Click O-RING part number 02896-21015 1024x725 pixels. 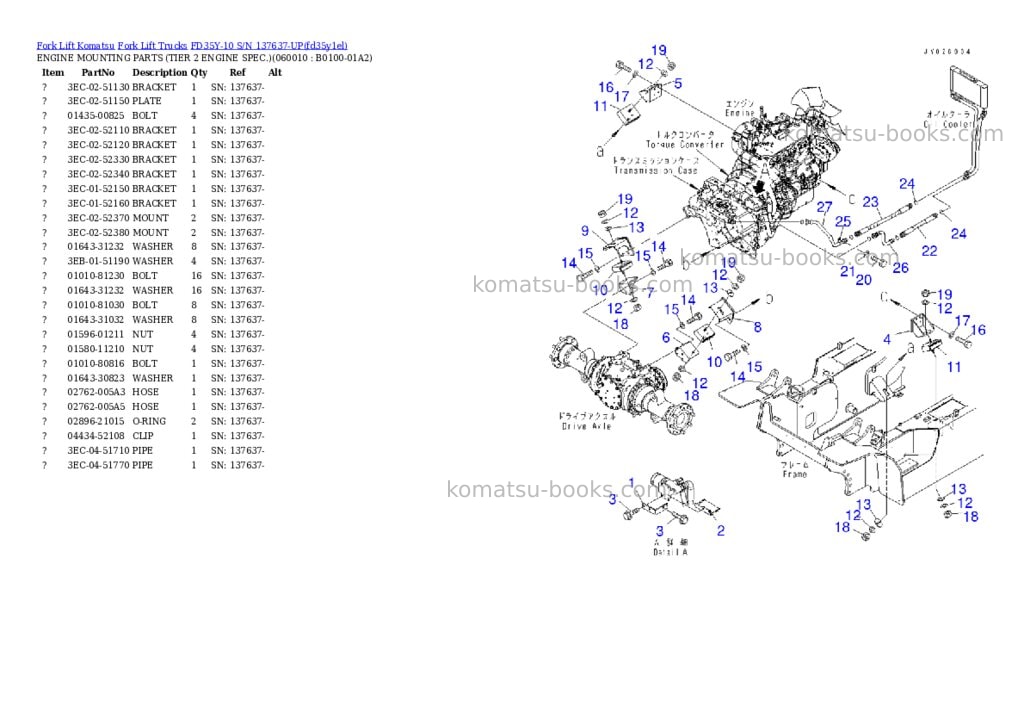click(95, 422)
